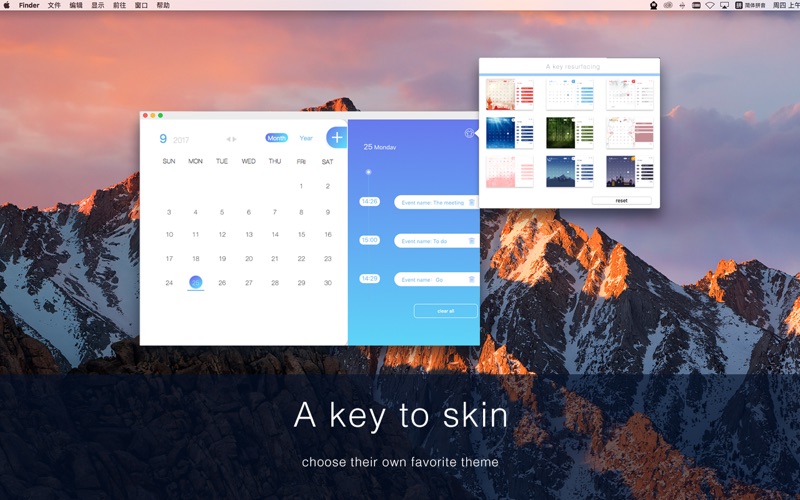Go to the previous month with the left arrow
This screenshot has height=500, width=800.
click(x=228, y=139)
